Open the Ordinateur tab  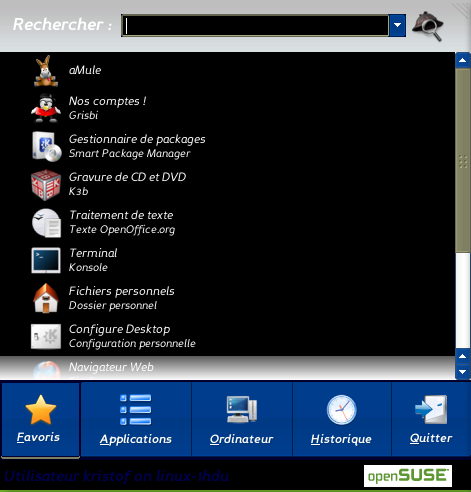click(x=242, y=419)
